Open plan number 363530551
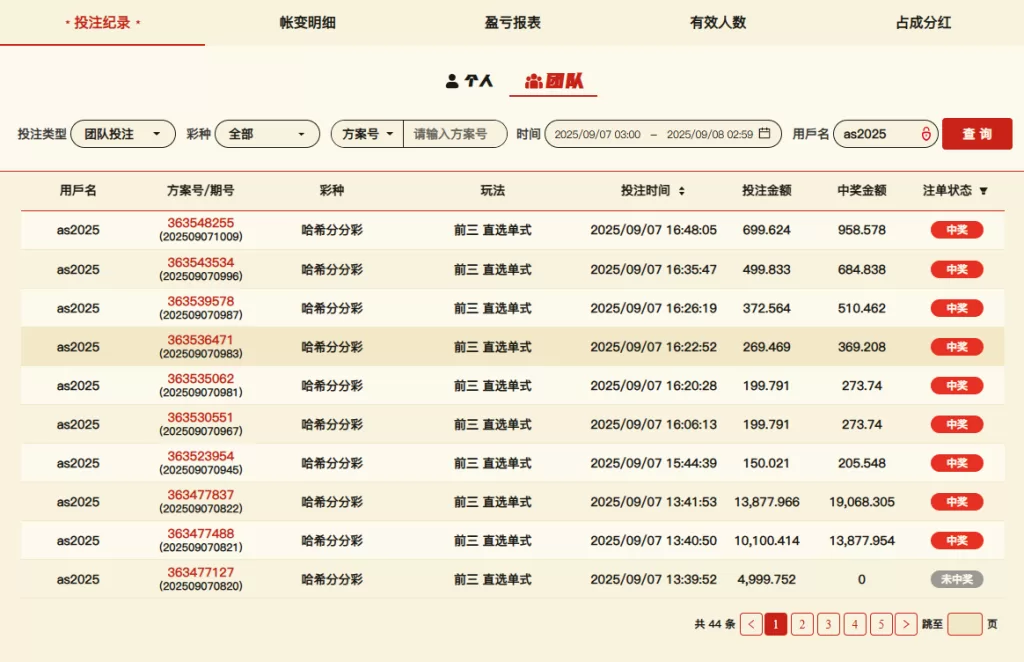This screenshot has height=662, width=1024. (x=200, y=417)
